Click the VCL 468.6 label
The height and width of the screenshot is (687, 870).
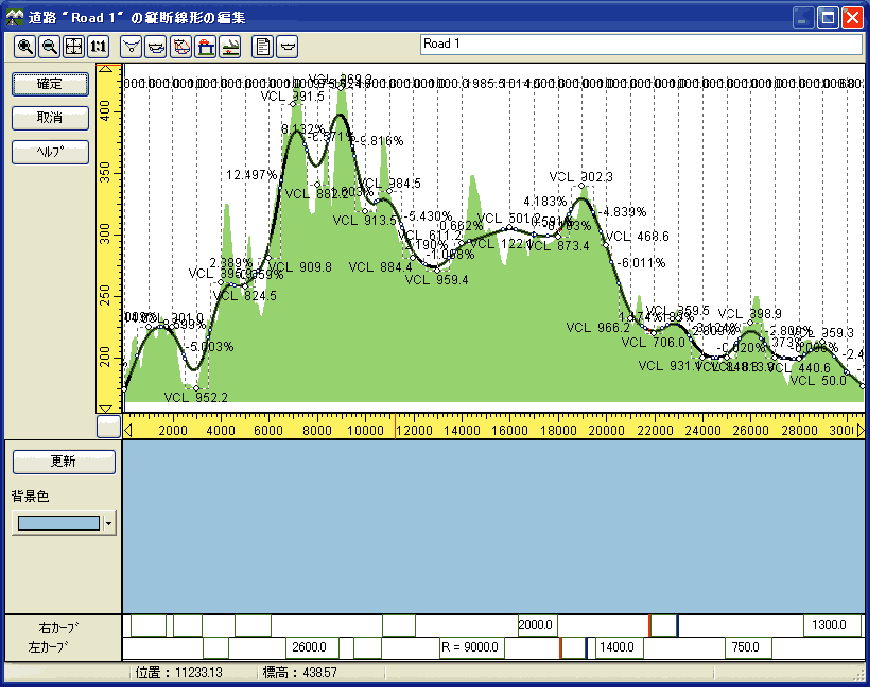(x=637, y=236)
